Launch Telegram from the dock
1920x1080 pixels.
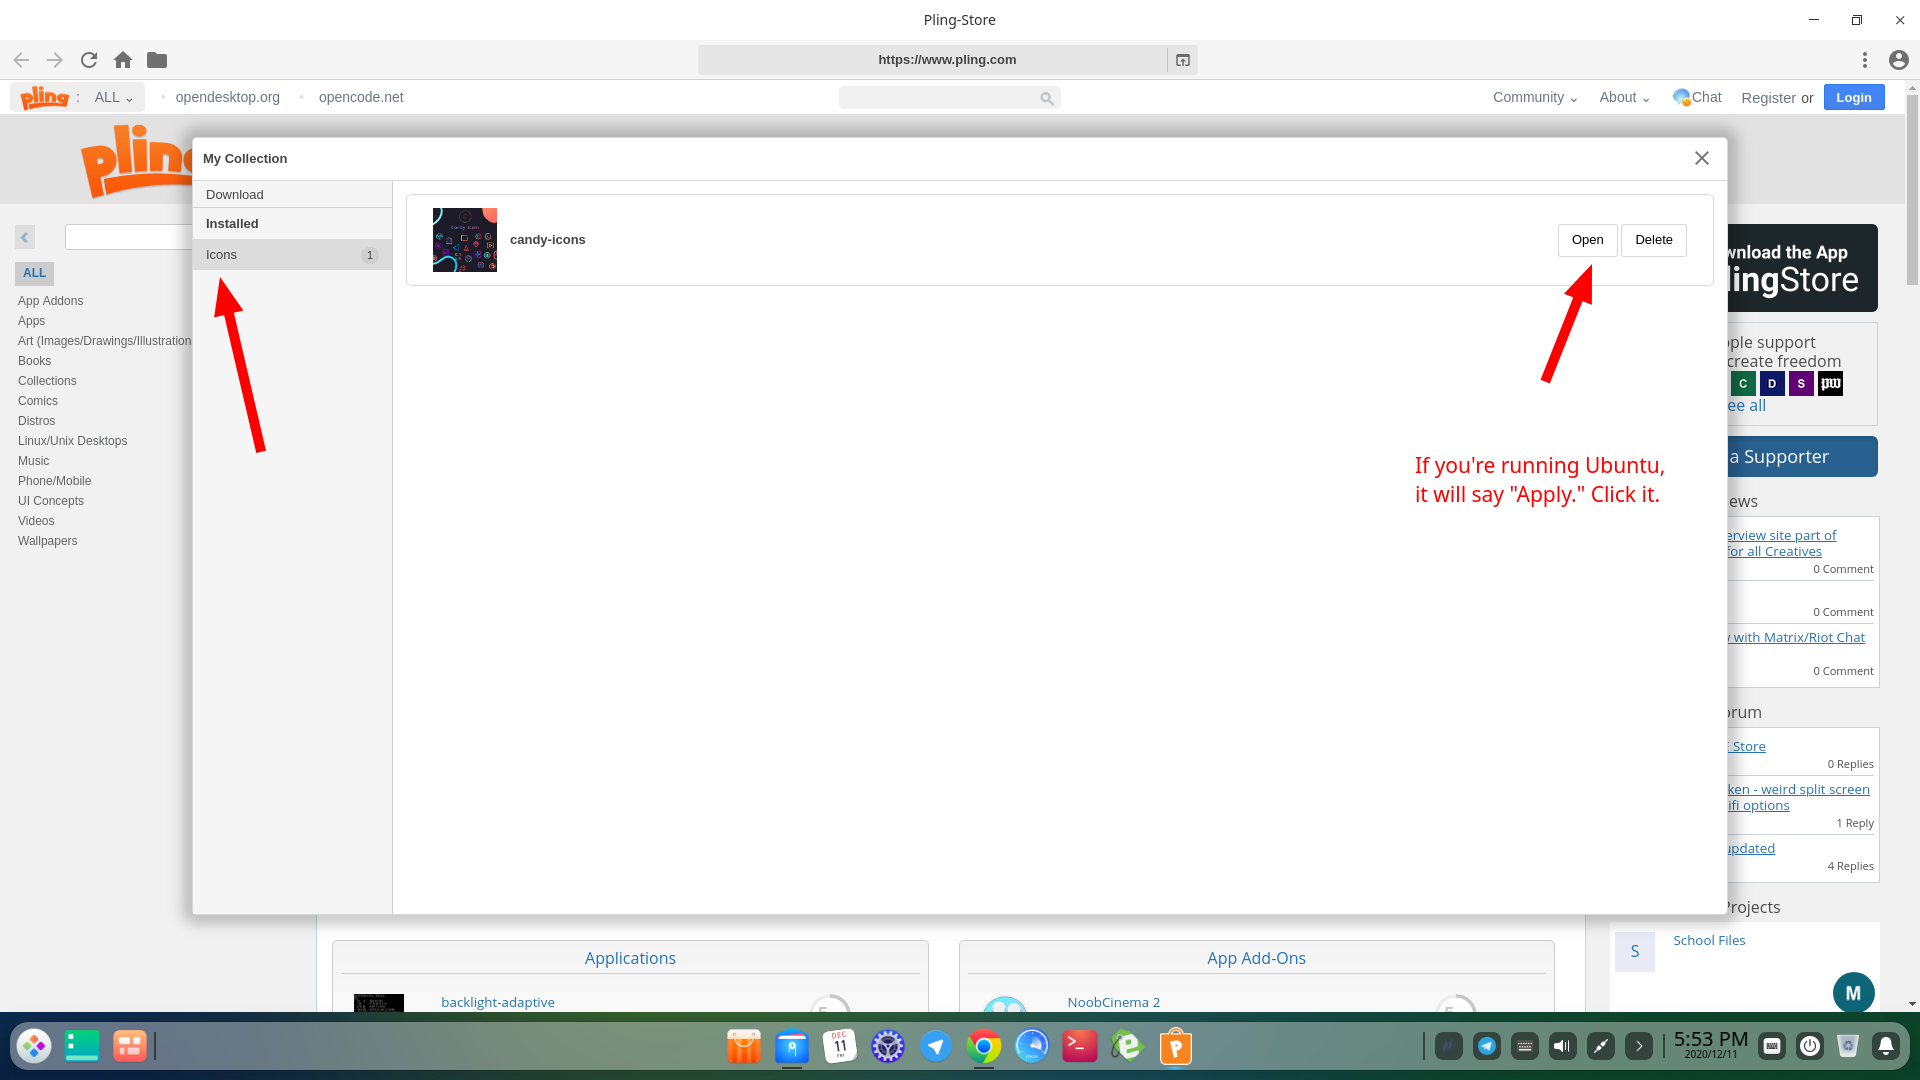tap(936, 1046)
